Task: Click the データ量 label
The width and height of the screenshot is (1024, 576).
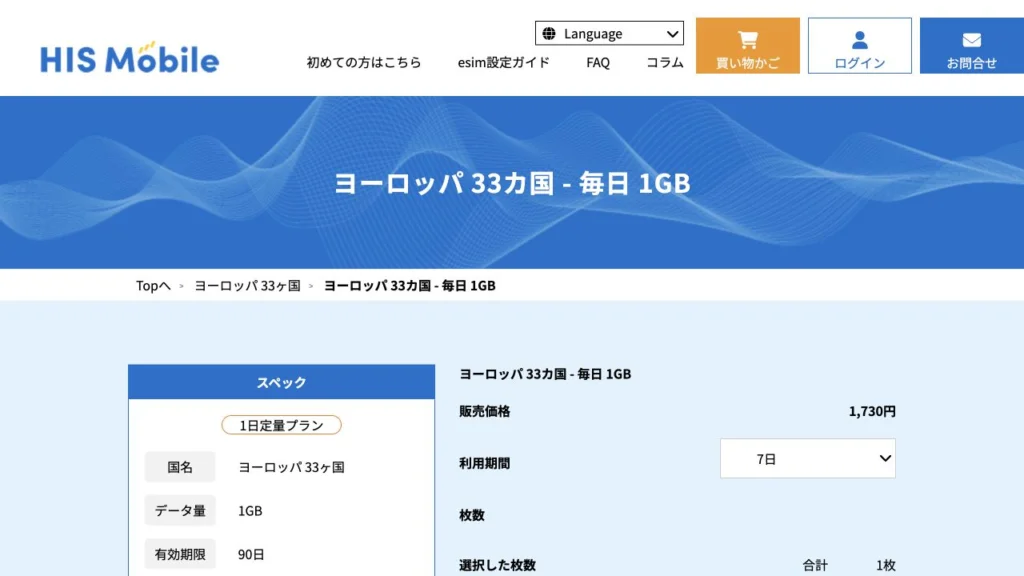Action: tap(180, 511)
